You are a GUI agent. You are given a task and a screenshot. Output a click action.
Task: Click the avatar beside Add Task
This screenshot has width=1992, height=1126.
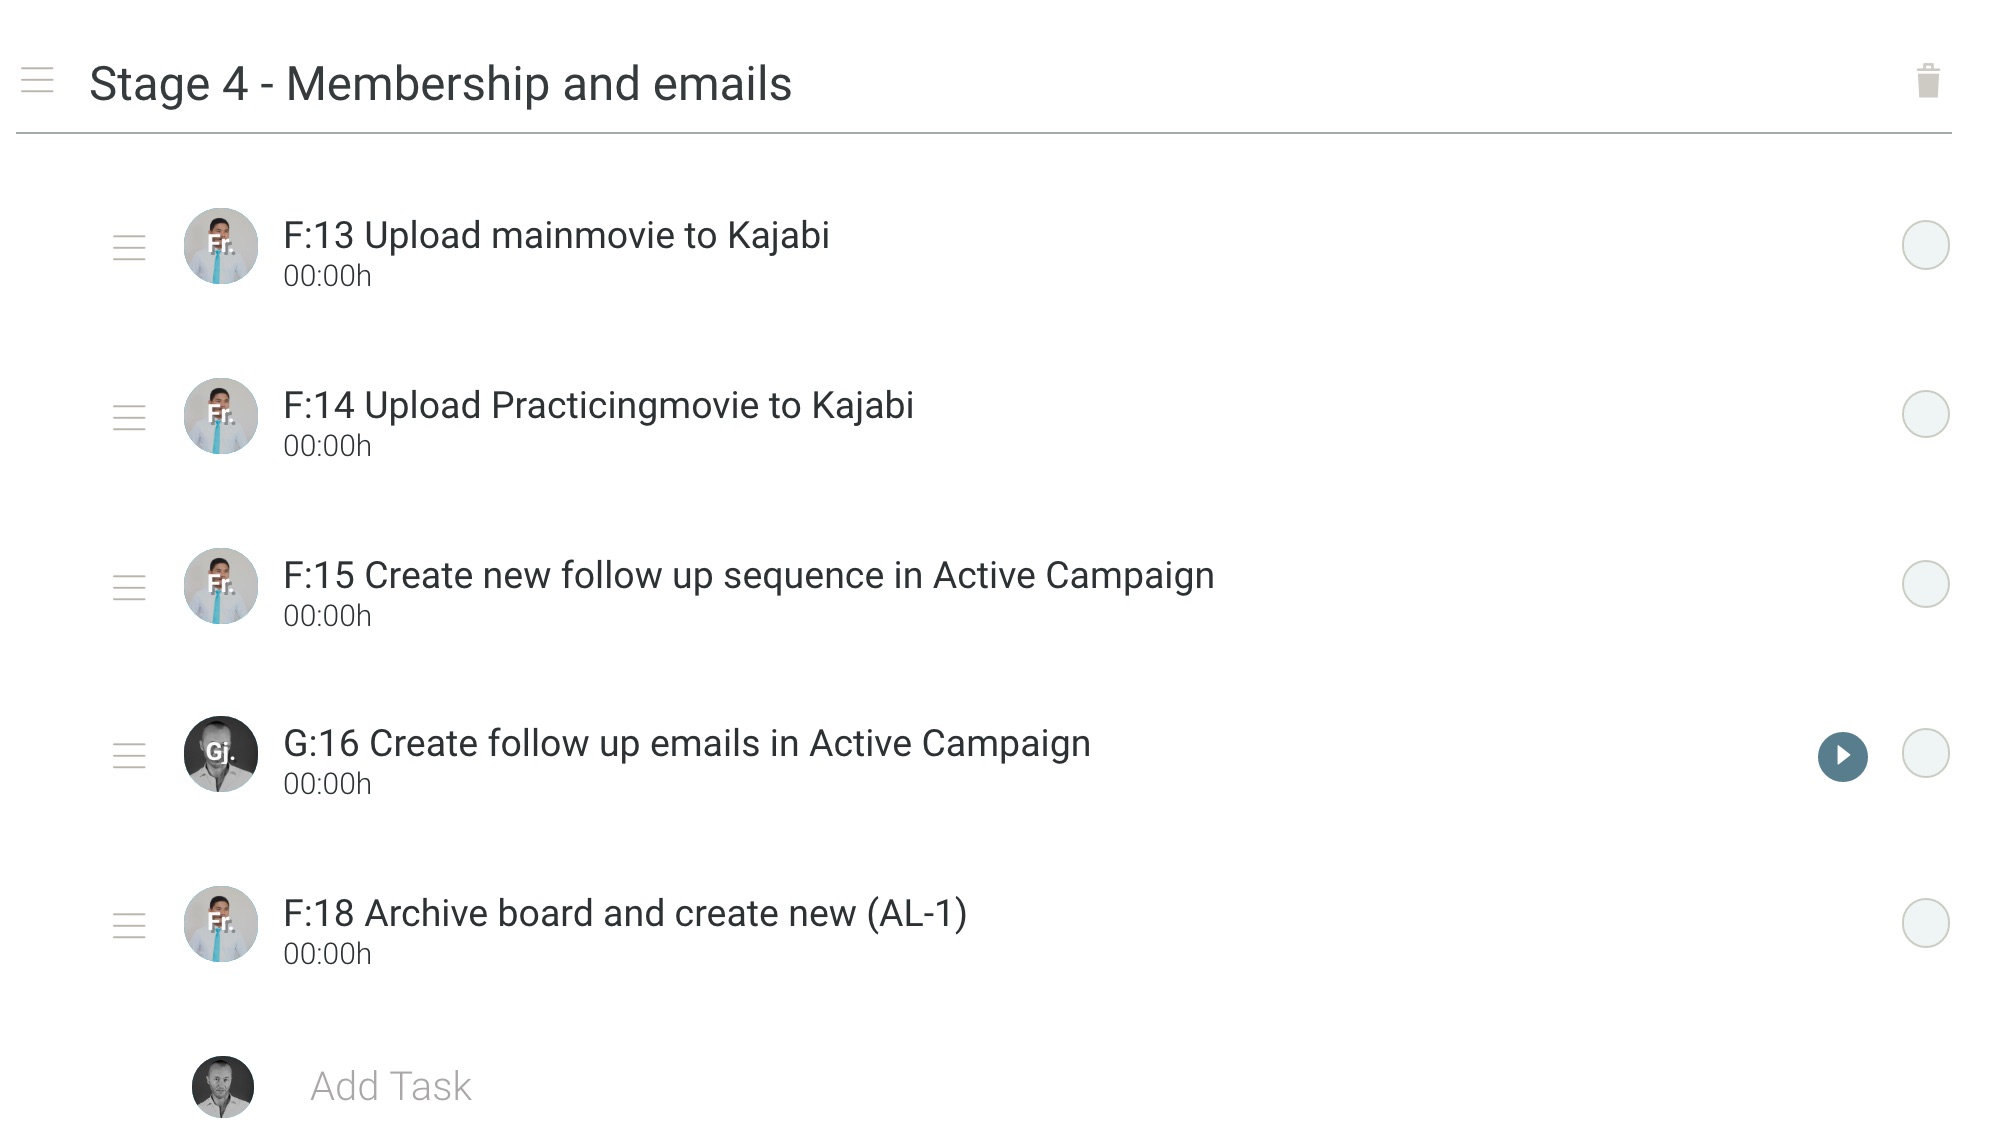(x=222, y=1087)
